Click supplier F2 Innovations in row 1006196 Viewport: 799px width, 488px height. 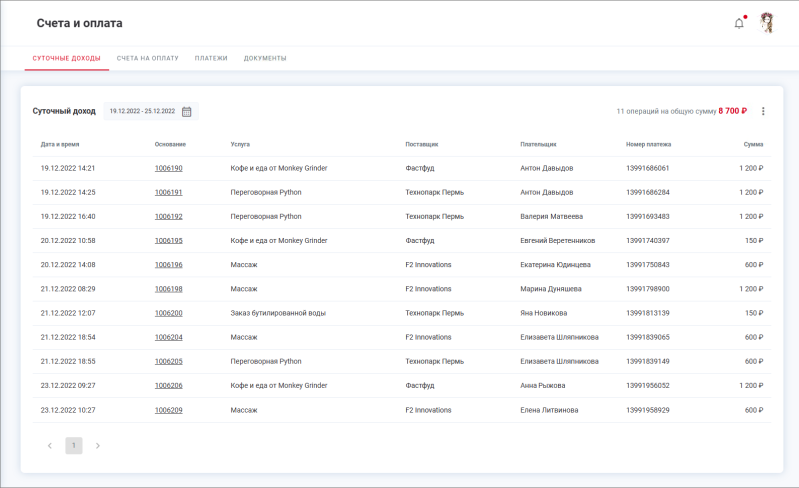(428, 265)
